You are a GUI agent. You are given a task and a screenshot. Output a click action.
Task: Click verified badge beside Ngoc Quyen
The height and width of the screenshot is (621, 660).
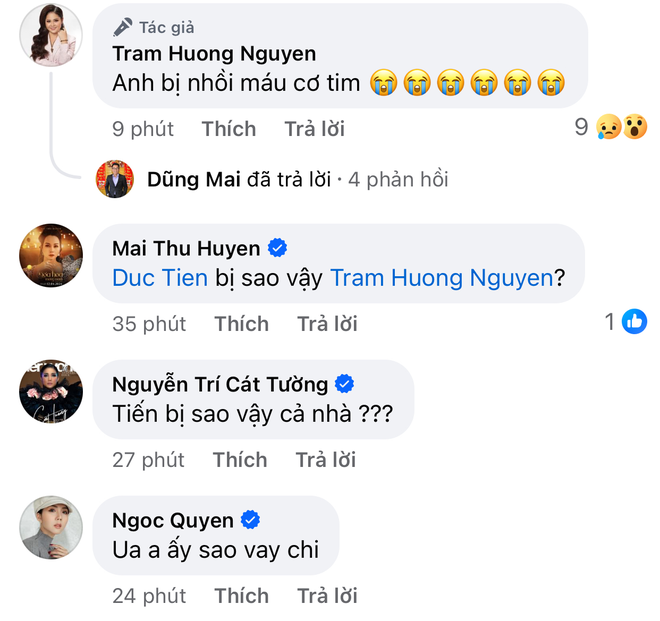point(253,520)
